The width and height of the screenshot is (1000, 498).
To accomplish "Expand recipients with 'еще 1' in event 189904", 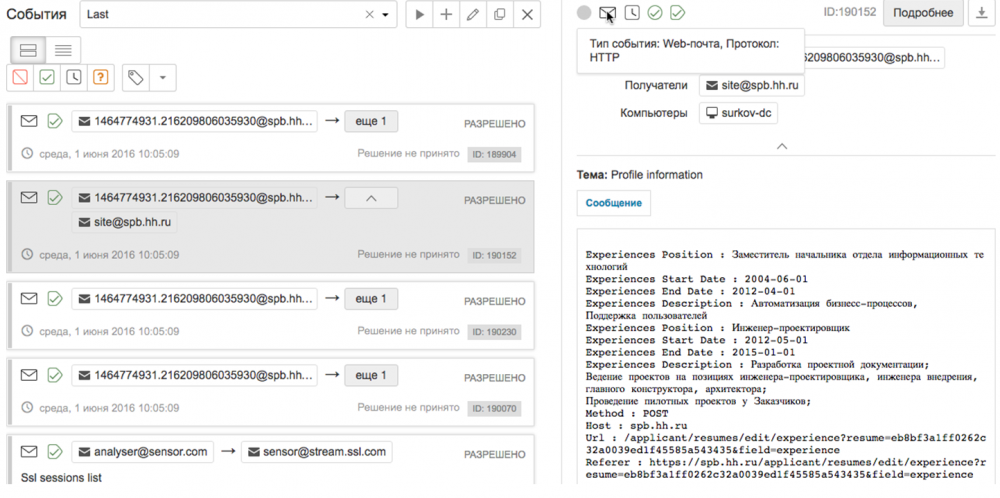I will pyautogui.click(x=371, y=122).
